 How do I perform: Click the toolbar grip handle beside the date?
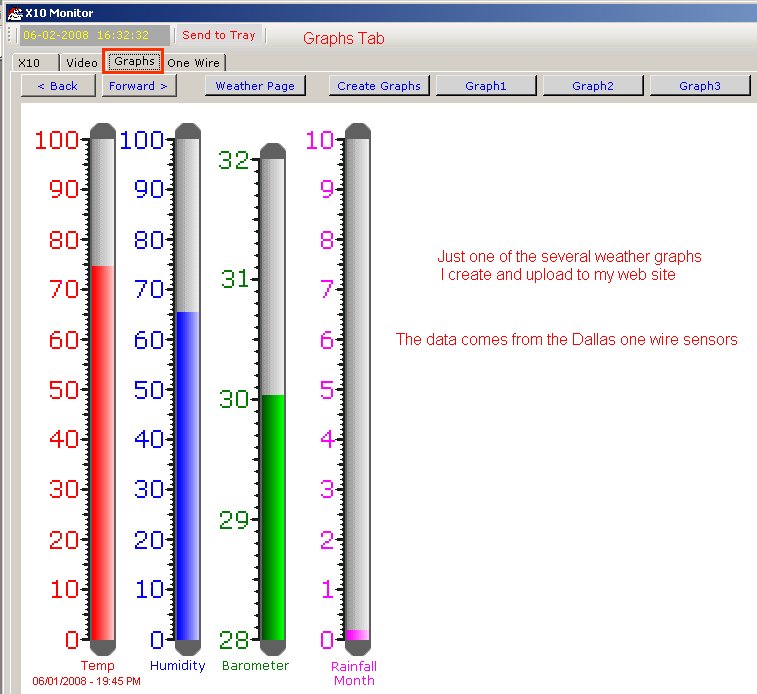click(9, 35)
